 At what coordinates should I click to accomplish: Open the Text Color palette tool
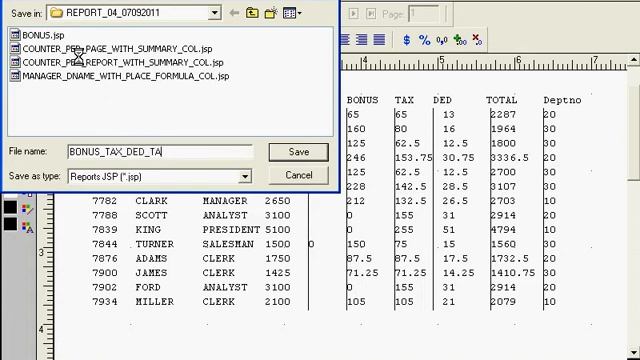pyautogui.click(x=27, y=227)
